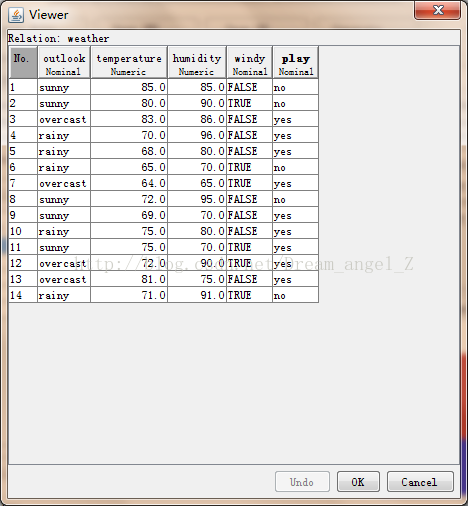Select humidity 91.0 in row 14
The height and width of the screenshot is (506, 468).
(197, 295)
